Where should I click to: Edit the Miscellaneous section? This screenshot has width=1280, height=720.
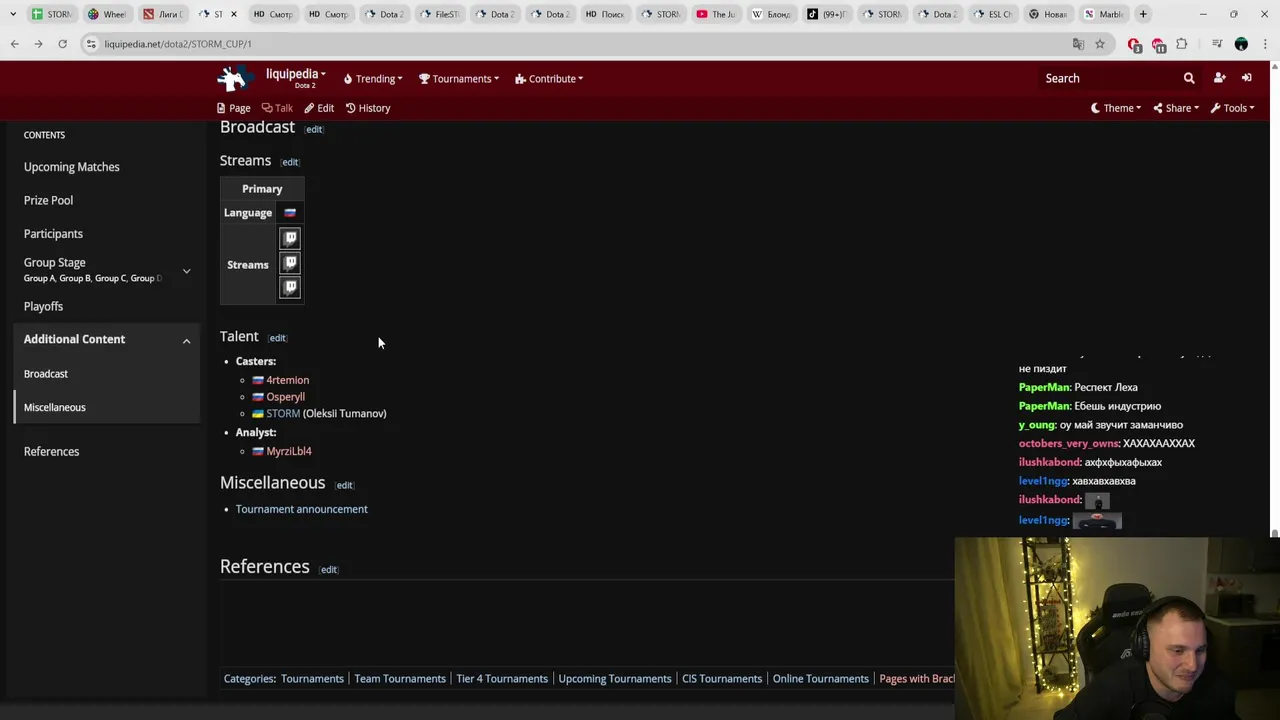pyautogui.click(x=344, y=485)
